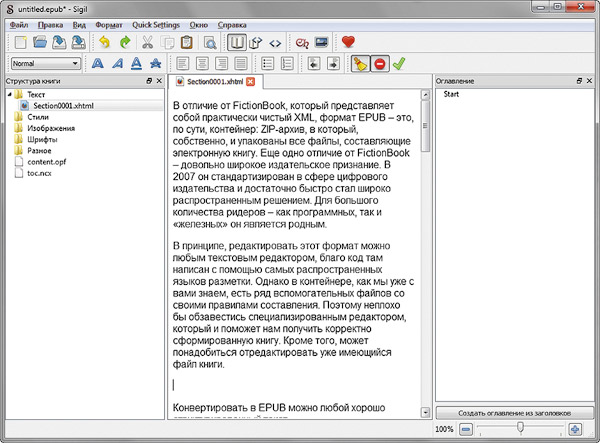Select content.opf file
Screen dimensions: 600x443
point(46,162)
